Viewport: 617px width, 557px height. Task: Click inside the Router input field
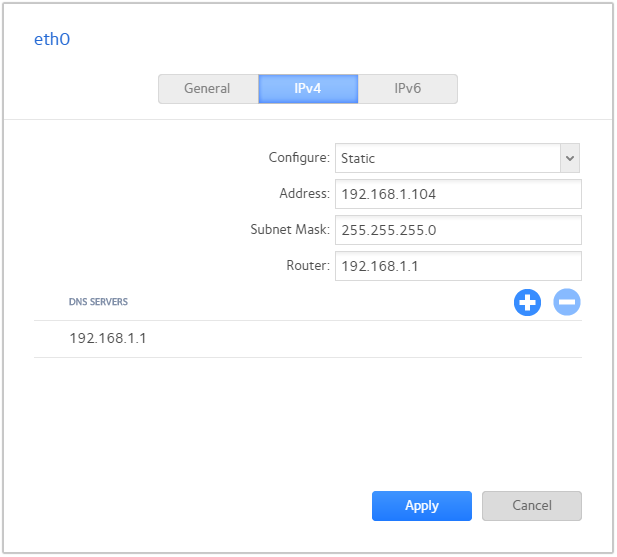tap(458, 266)
